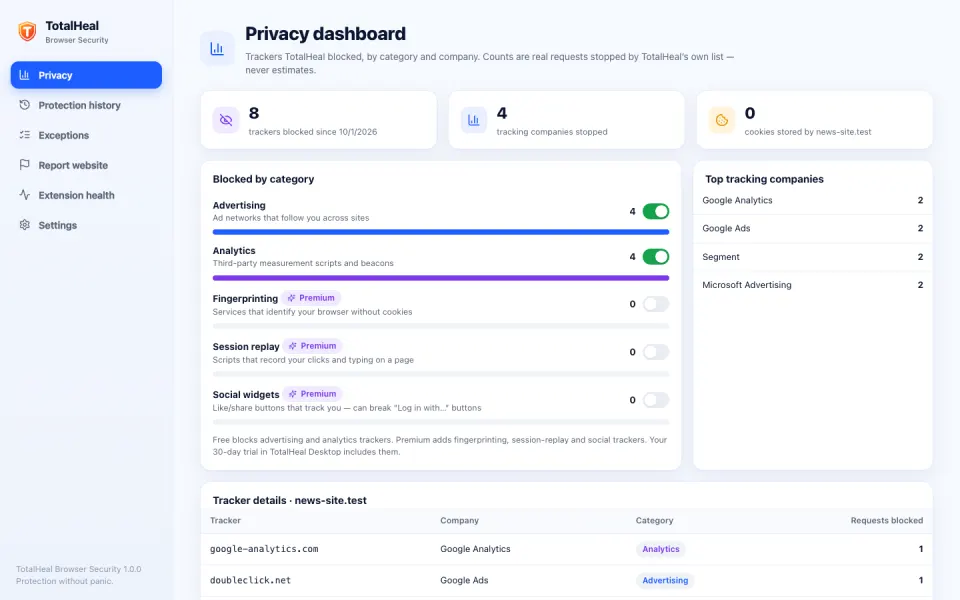Select the Google Ads company row
The height and width of the screenshot is (600, 960).
(812, 228)
